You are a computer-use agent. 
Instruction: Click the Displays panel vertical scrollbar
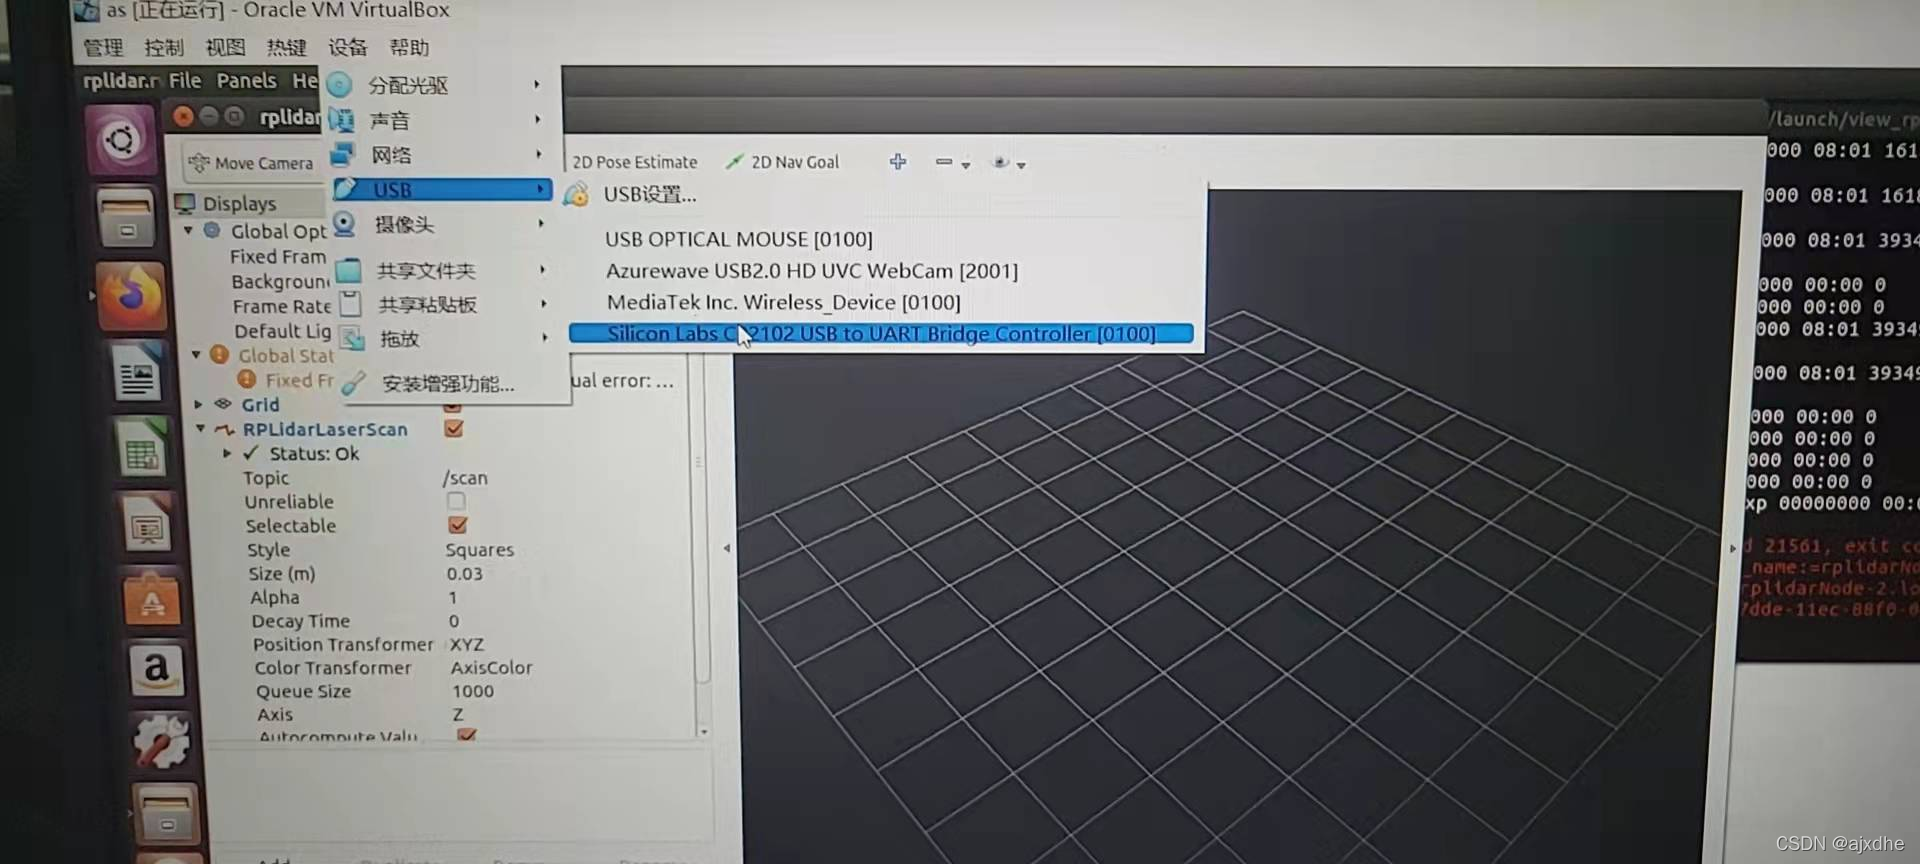702,520
